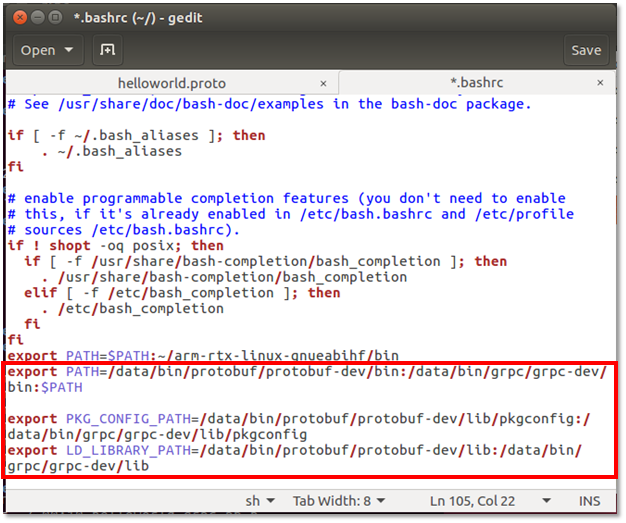Screen dimensions: 626x523
Task: Maximize the gedit window
Action: (55, 18)
